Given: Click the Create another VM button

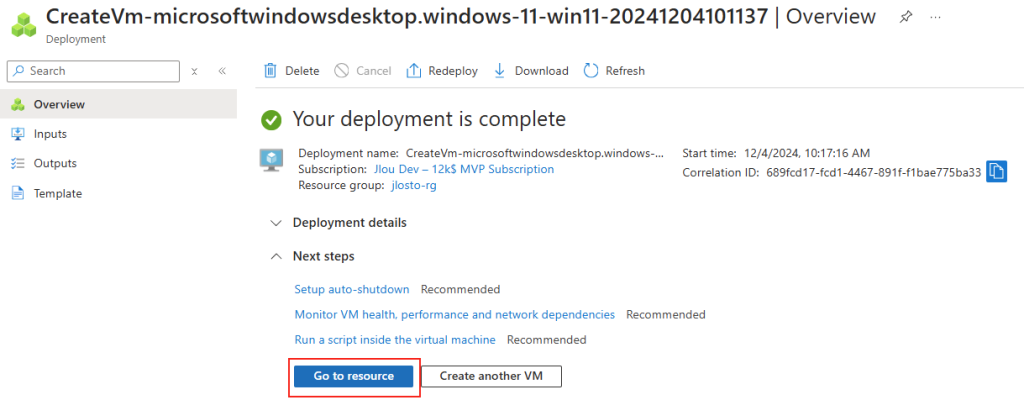Looking at the screenshot, I should [x=491, y=376].
